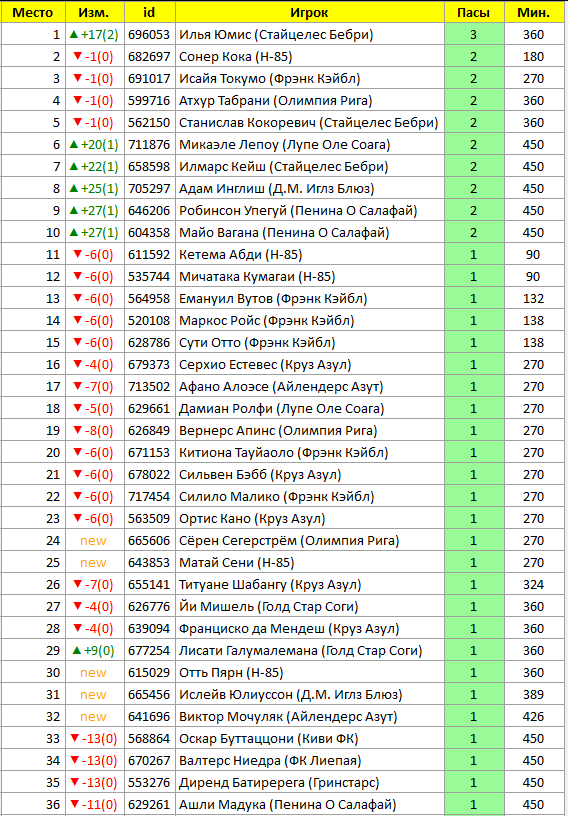Click the Мин. column header
The height and width of the screenshot is (816, 568).
coord(534,12)
